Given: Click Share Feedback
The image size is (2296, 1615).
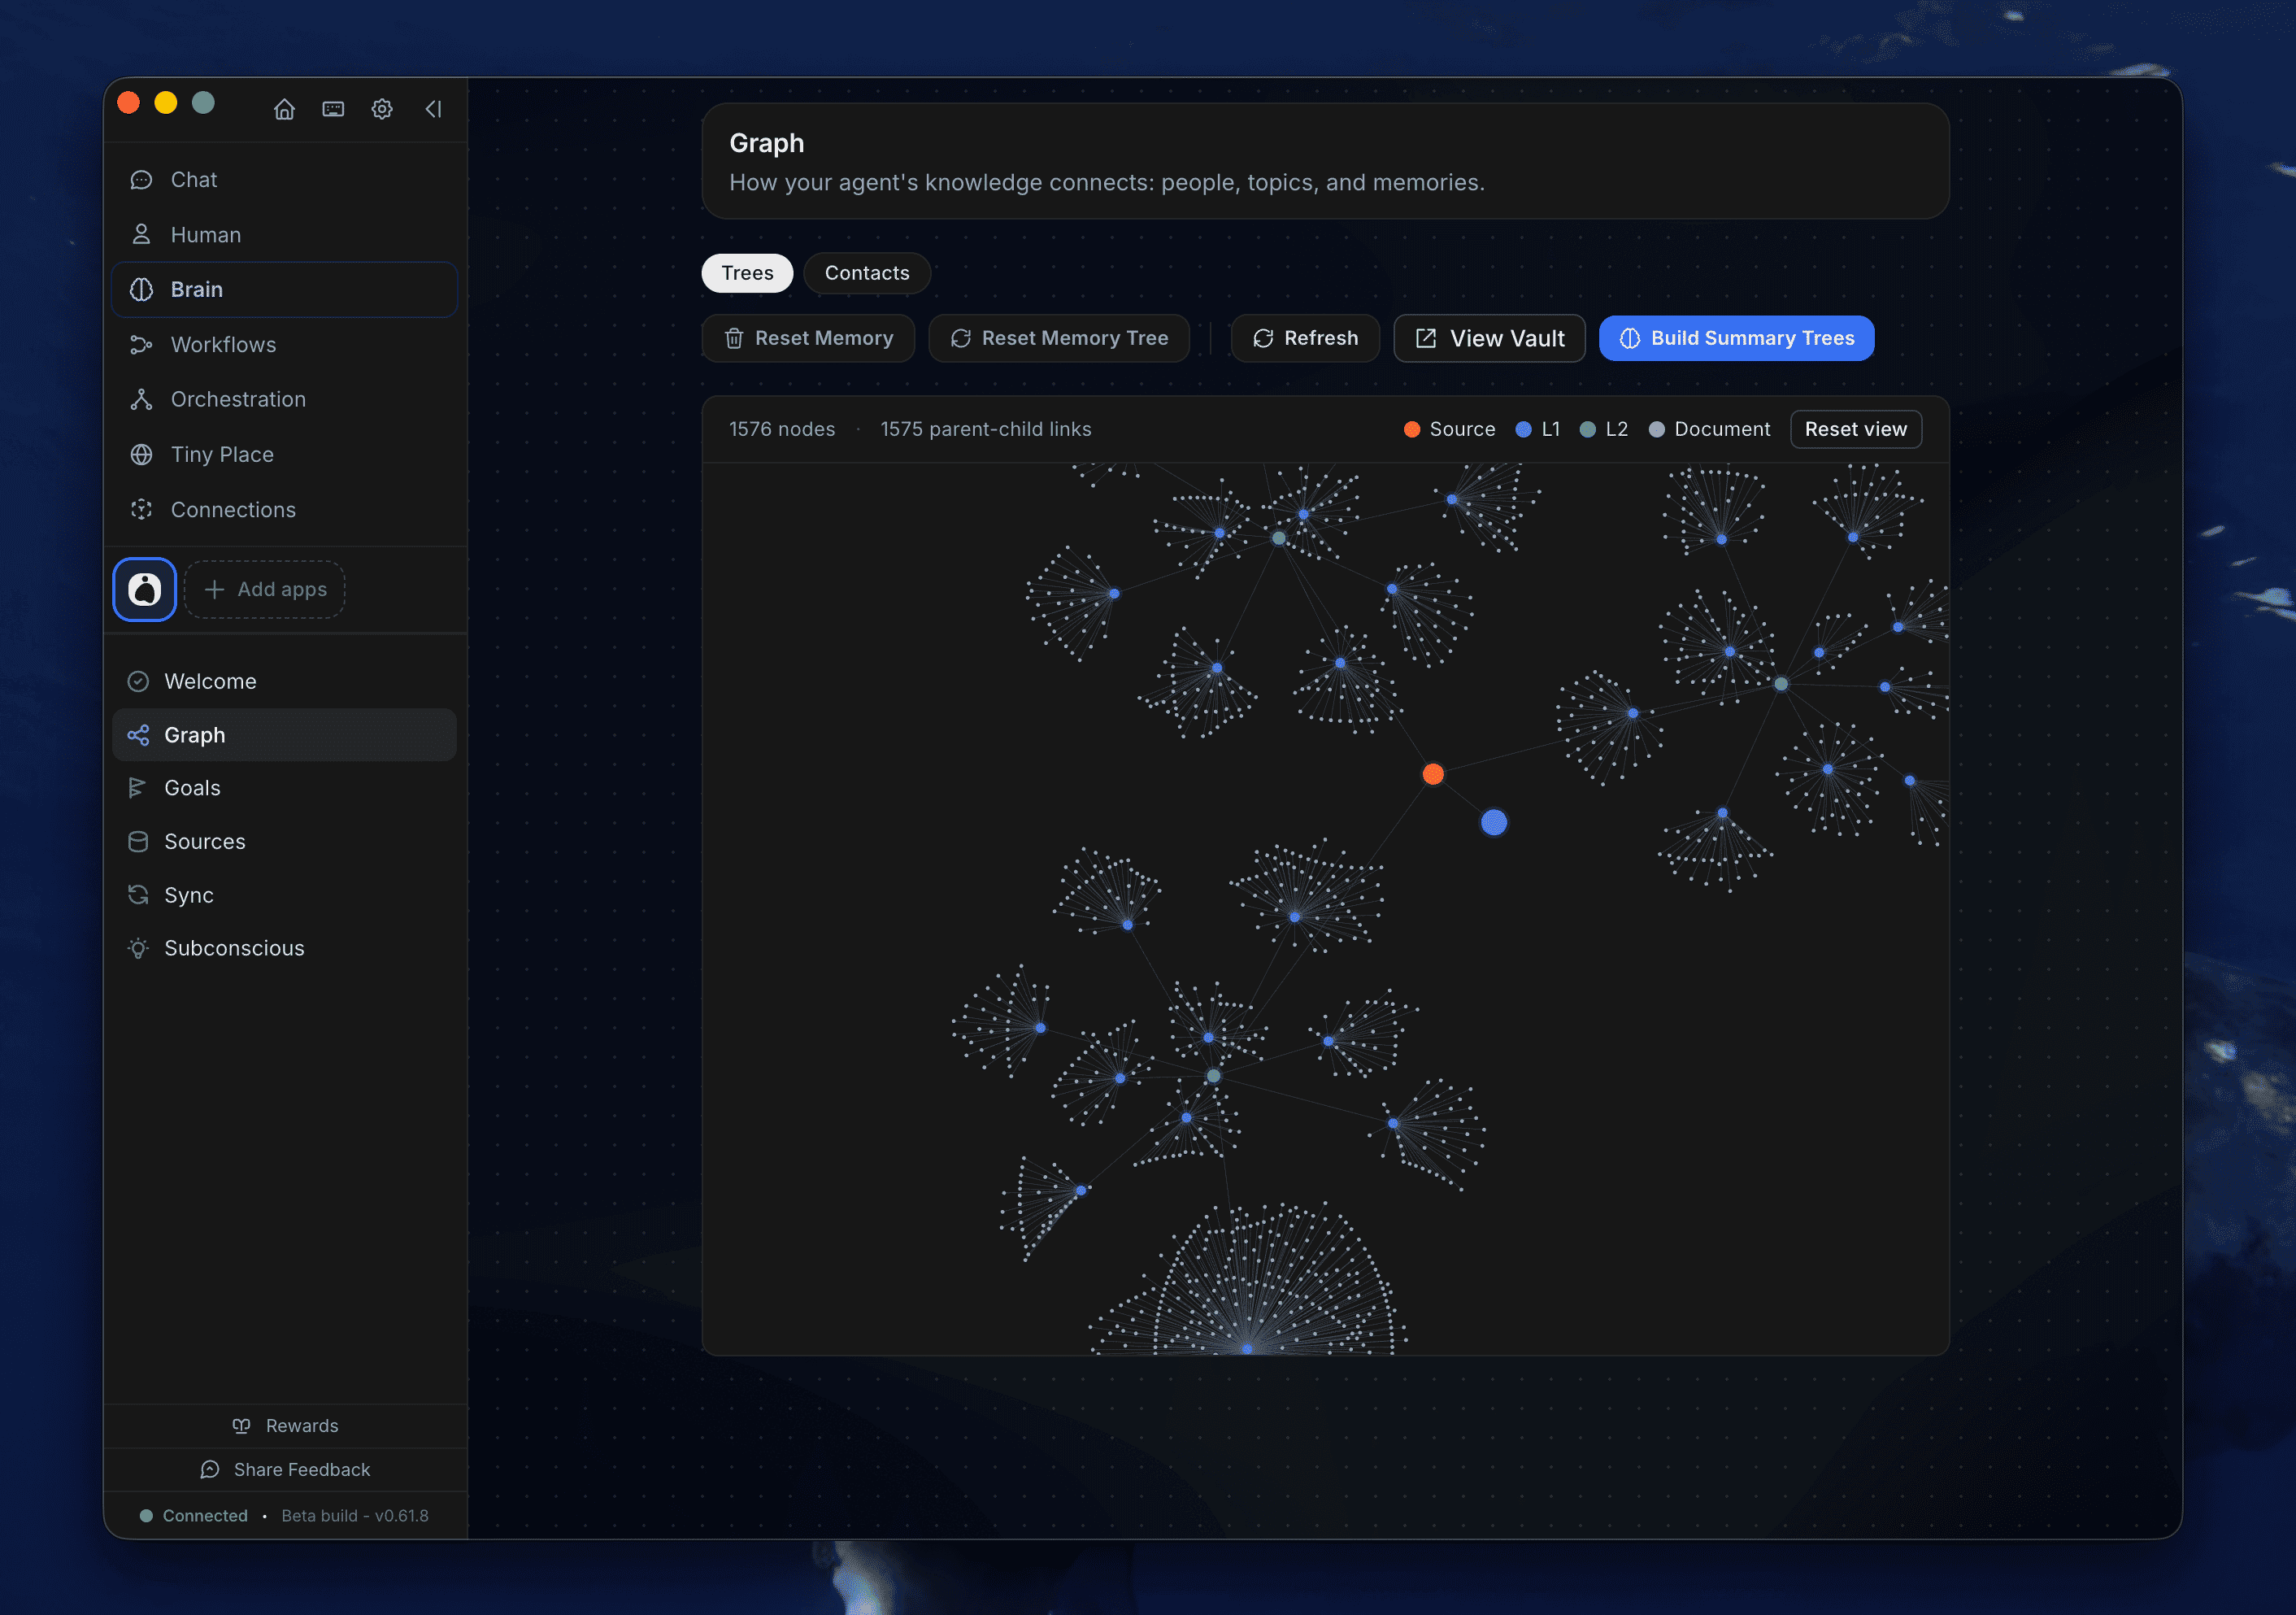Looking at the screenshot, I should pyautogui.click(x=286, y=1470).
